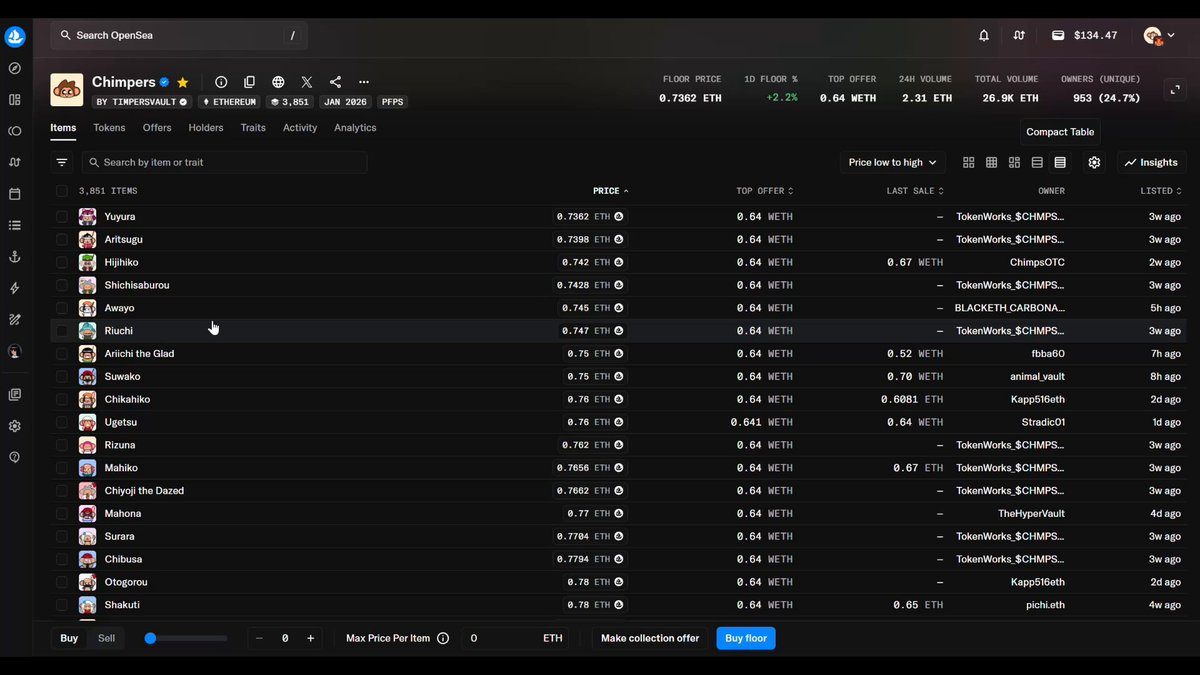Open the more options ellipsis menu

(364, 82)
